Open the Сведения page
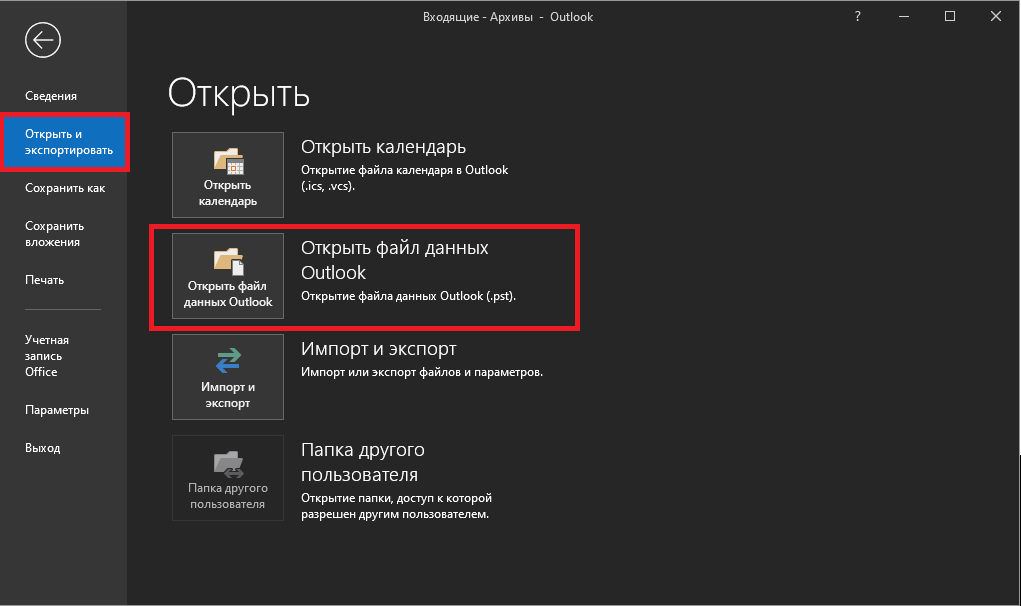 [x=51, y=96]
